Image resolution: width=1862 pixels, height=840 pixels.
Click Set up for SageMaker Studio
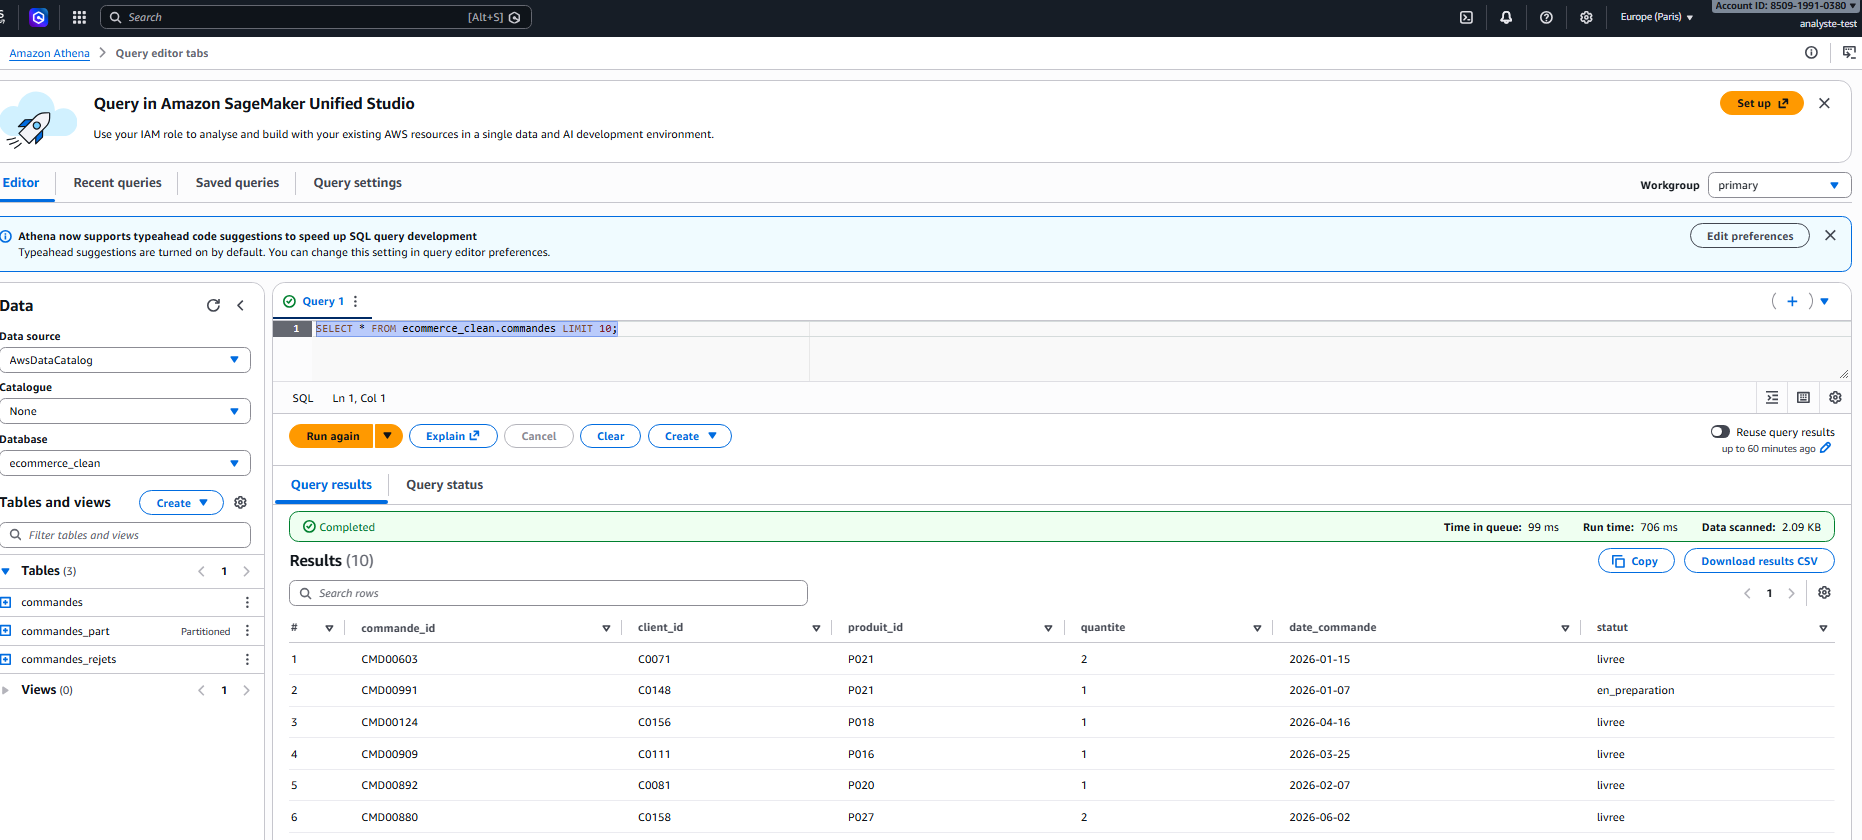pos(1761,103)
